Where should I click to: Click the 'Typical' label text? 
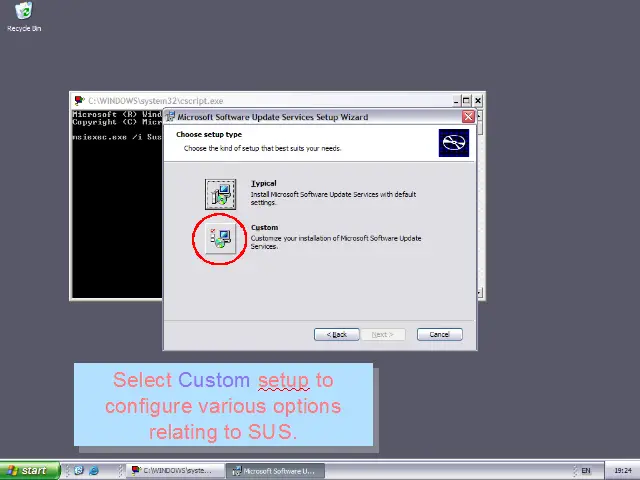[x=264, y=183]
